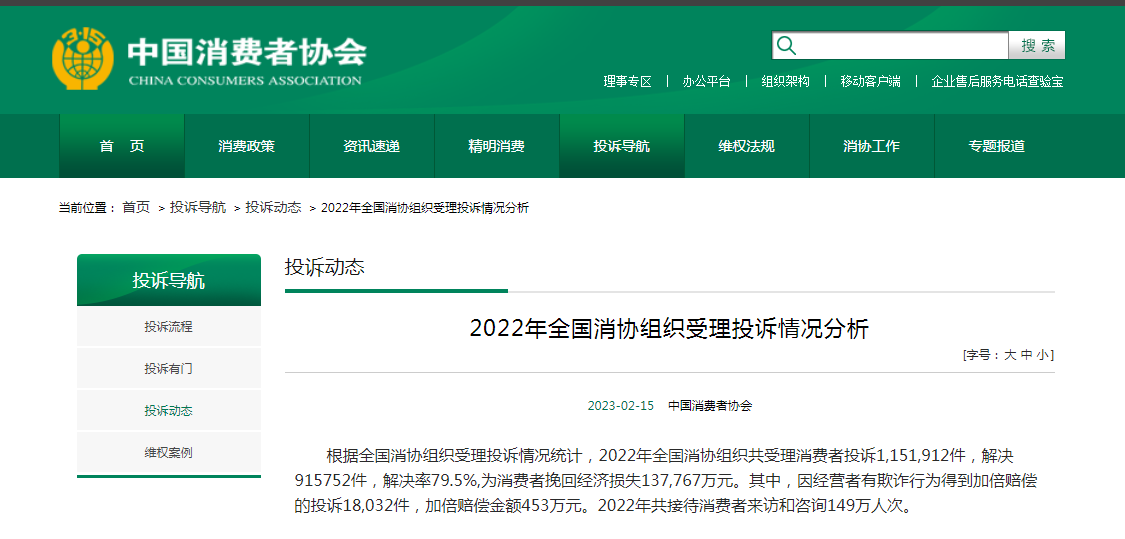Viewport: 1125px width, 539px height.
Task: Click the breadcrumb article title 2022年全国消协组织受理投诉情况分析
Action: [x=425, y=207]
